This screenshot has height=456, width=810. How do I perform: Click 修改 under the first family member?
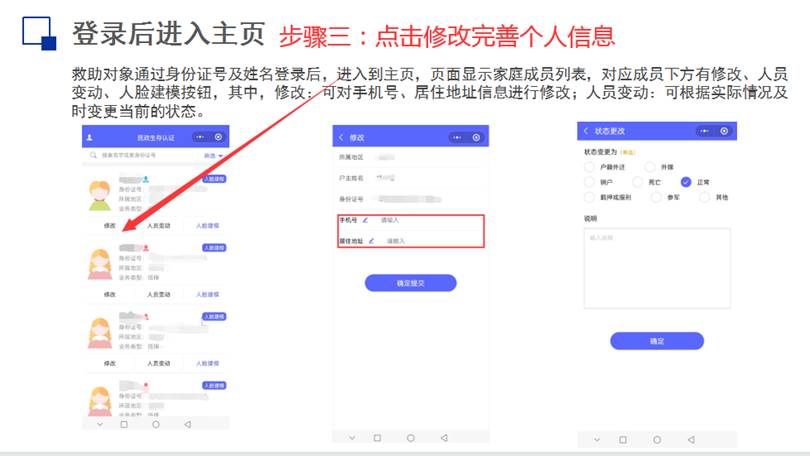[110, 226]
